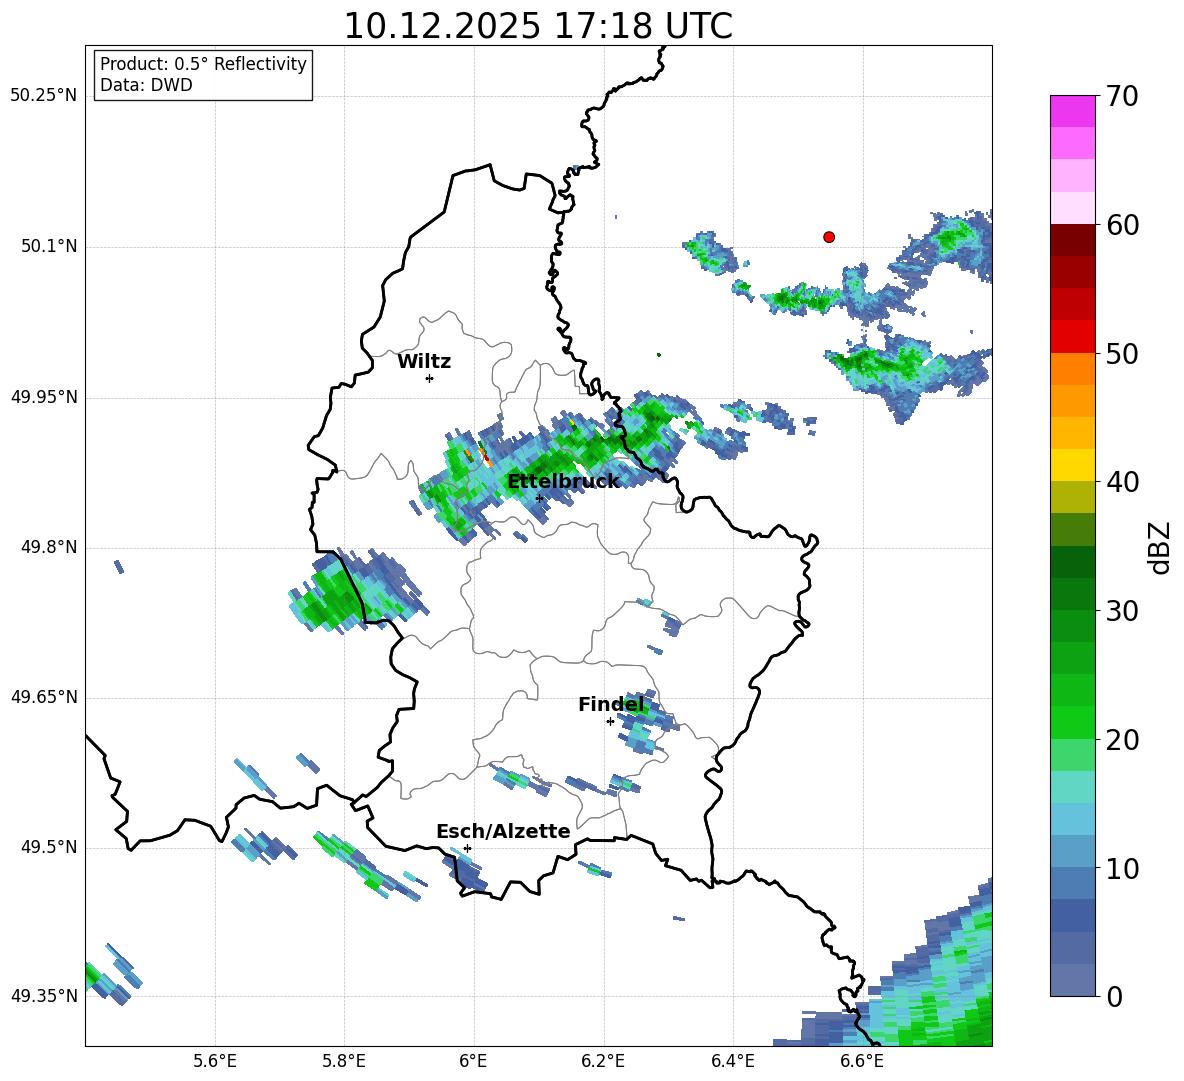The image size is (1184, 1081).
Task: Click the Wiltz city label
Action: 424,362
